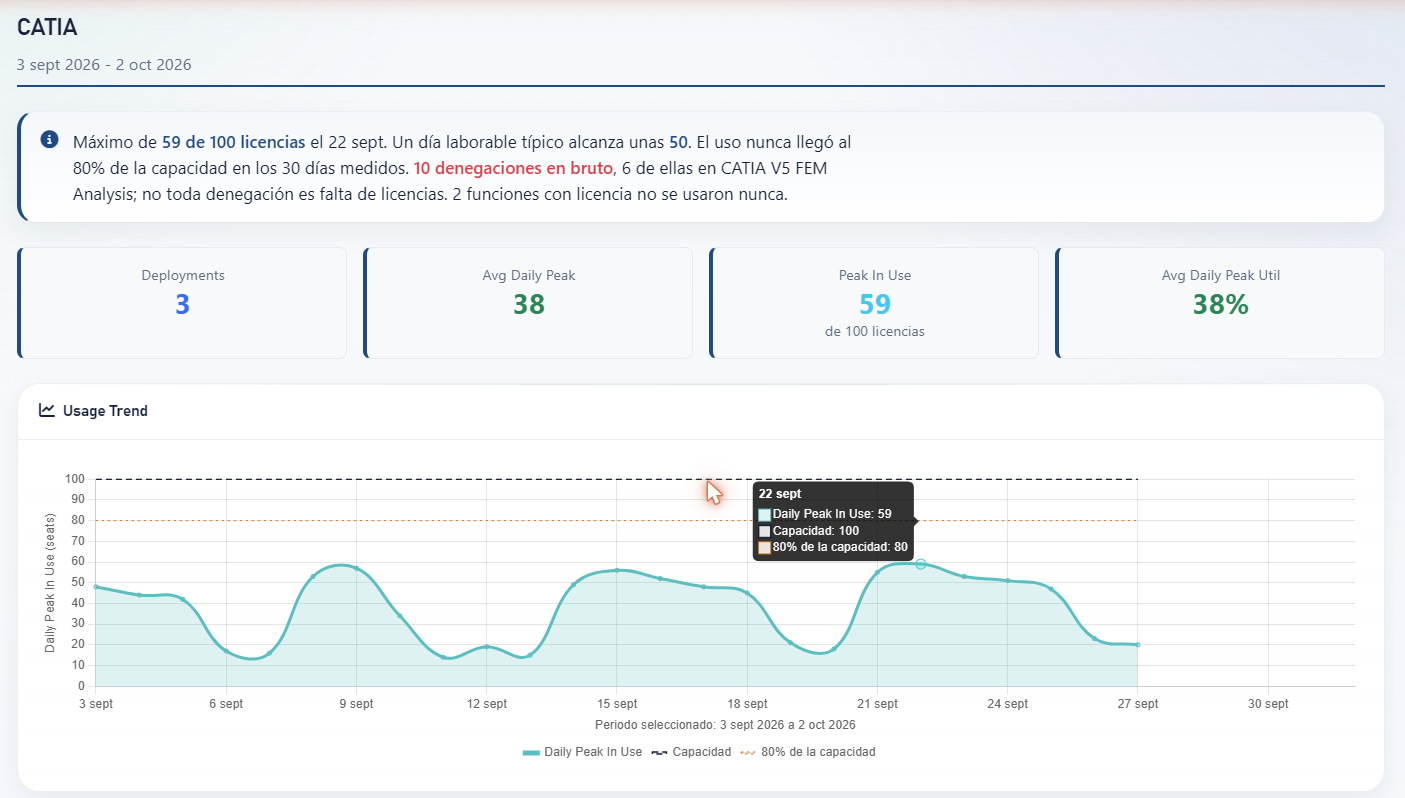Select the Avg Daily Peak card

[x=528, y=303]
